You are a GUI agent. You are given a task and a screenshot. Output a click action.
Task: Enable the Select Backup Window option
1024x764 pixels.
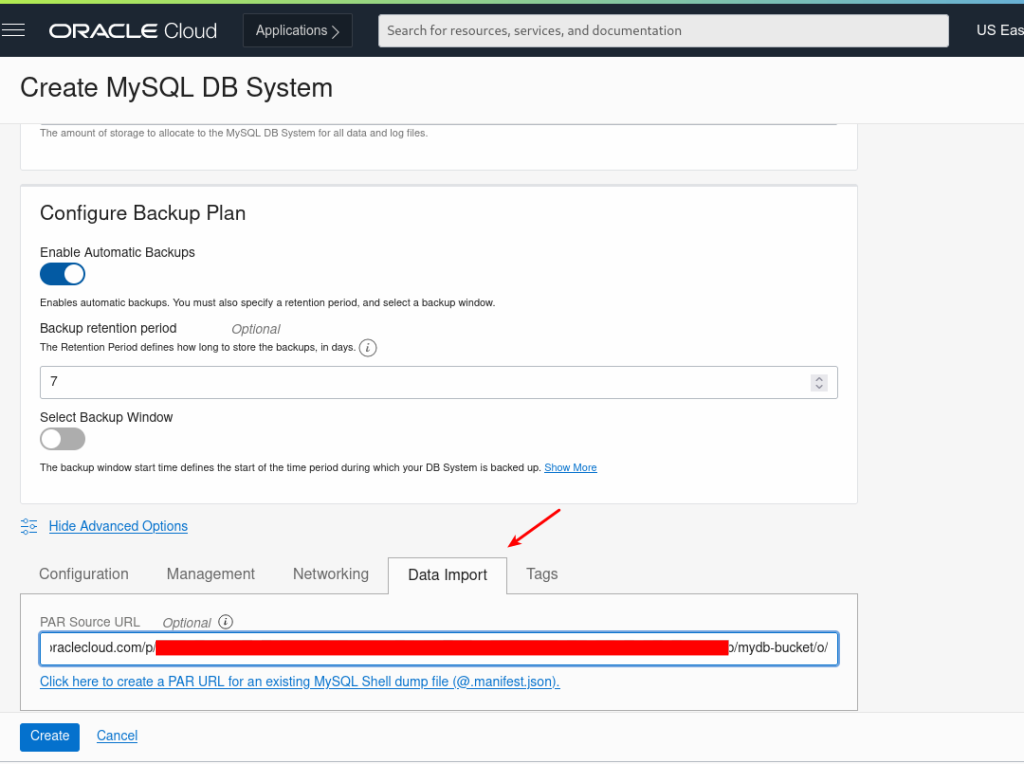click(x=62, y=438)
